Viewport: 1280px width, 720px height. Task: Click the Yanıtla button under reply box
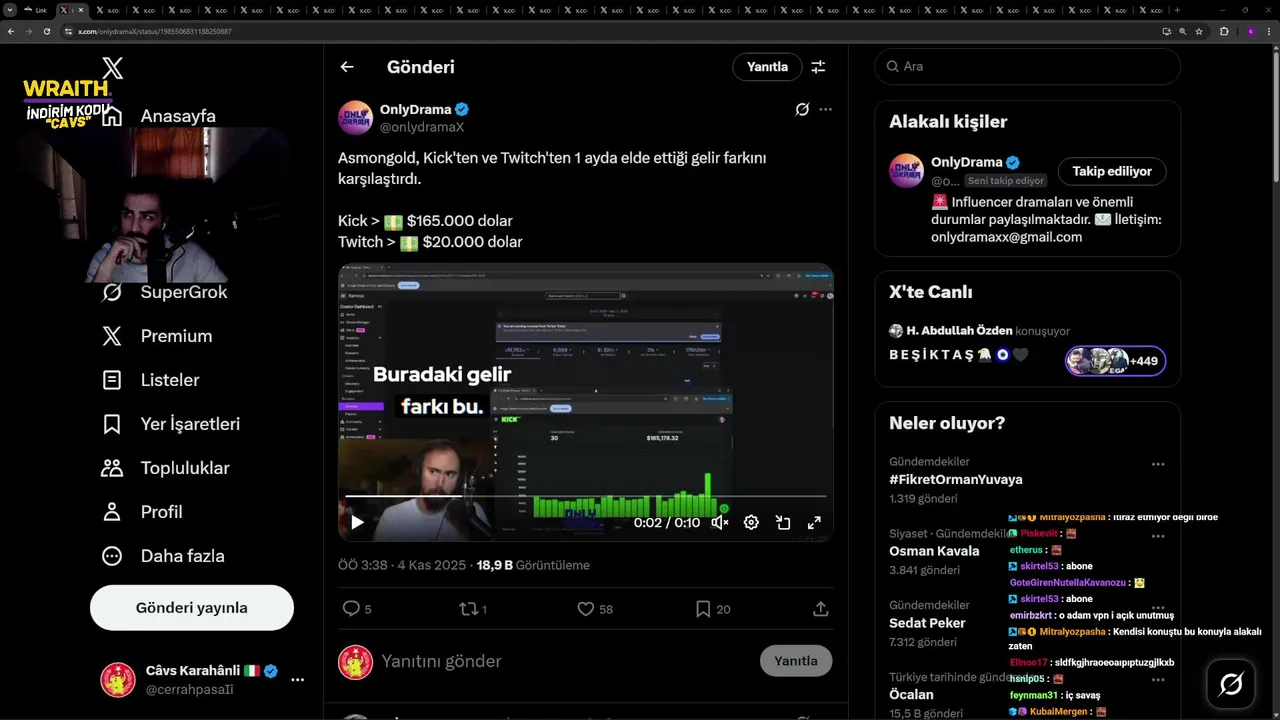pyautogui.click(x=796, y=661)
